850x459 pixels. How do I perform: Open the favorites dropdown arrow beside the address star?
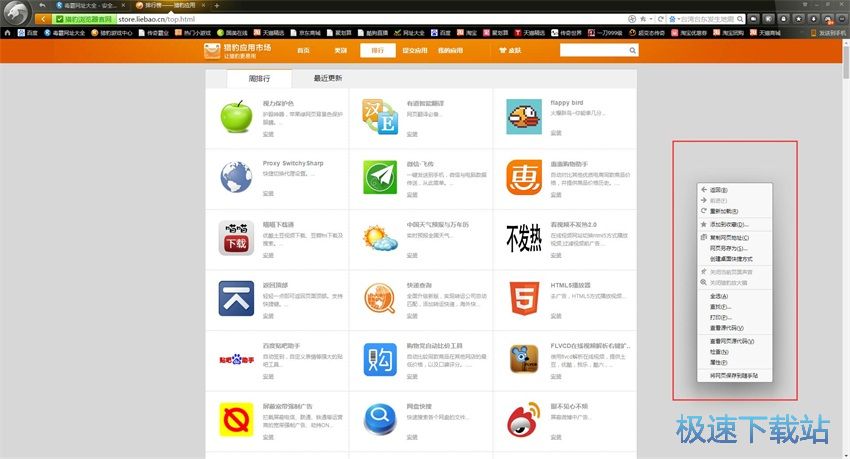[651, 19]
